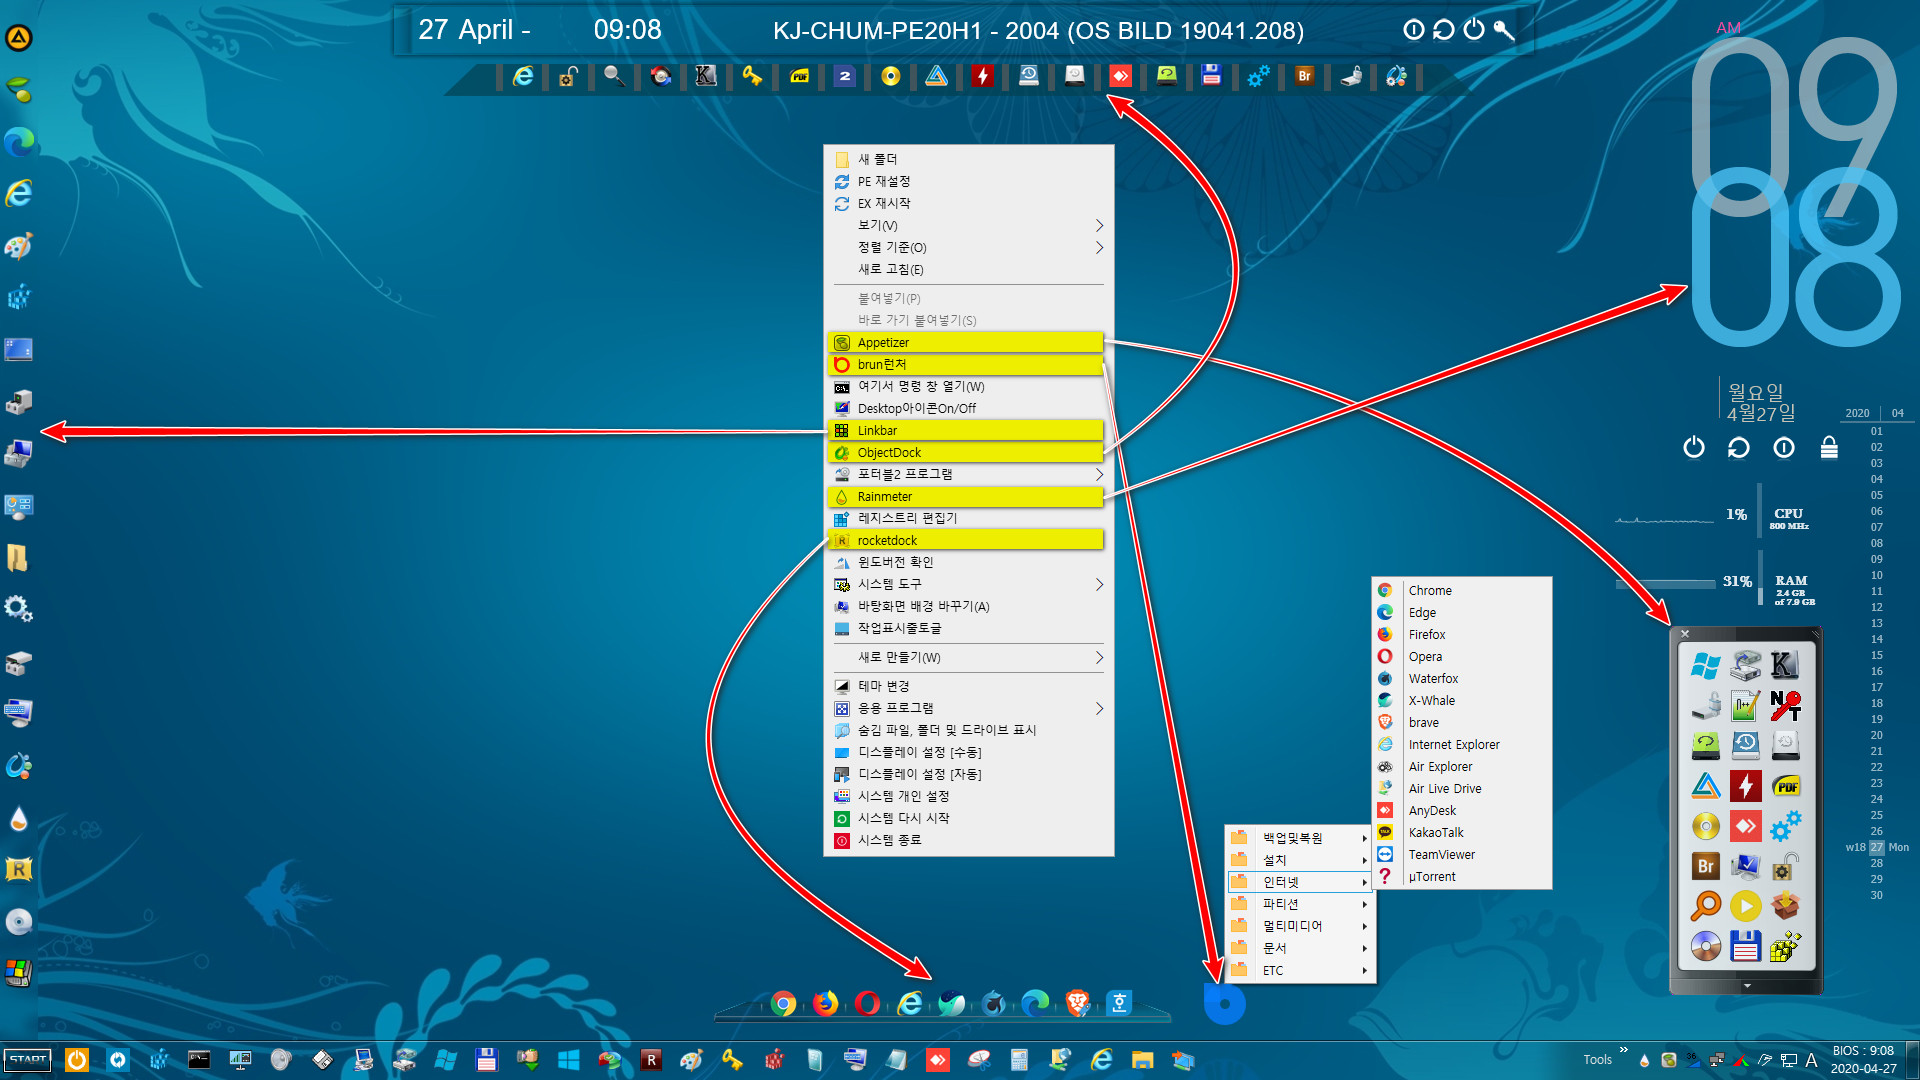Expand the 파티션 folder submenu
Image resolution: width=1920 pixels, height=1080 pixels.
1300,904
